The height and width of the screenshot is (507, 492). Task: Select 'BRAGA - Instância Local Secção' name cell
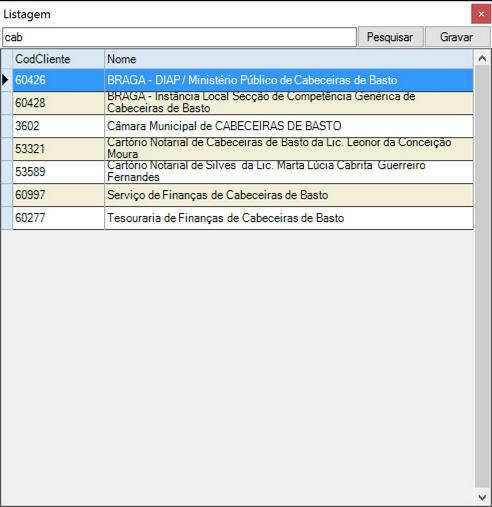(x=289, y=103)
